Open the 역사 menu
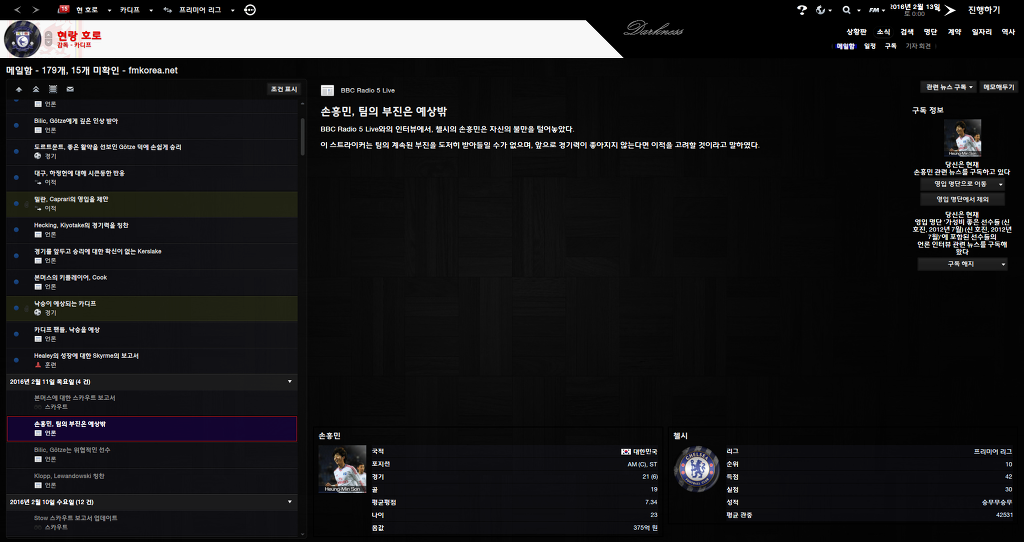 click(1008, 31)
